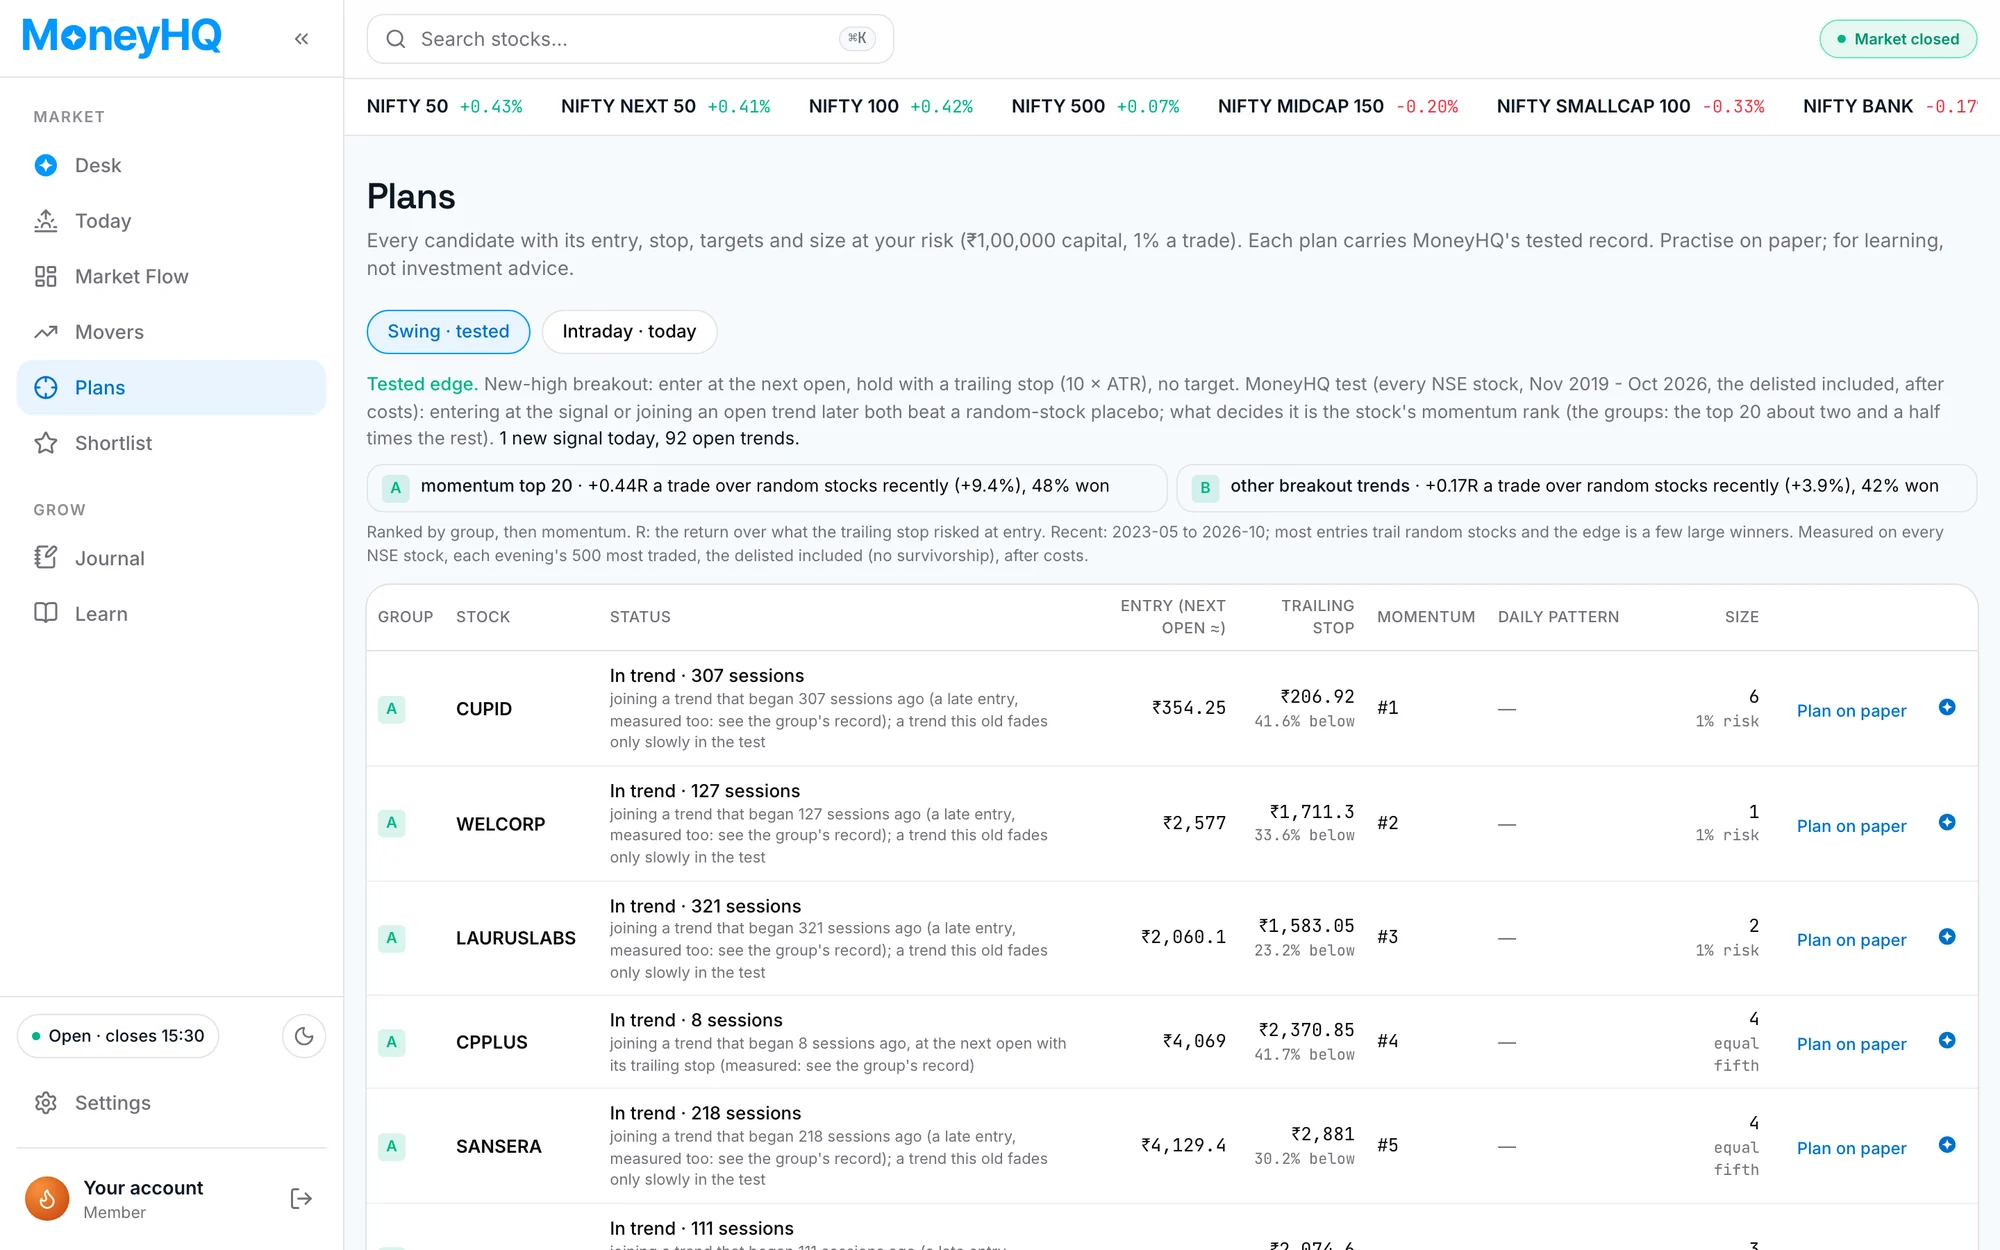Go to Movers page

[x=171, y=332]
